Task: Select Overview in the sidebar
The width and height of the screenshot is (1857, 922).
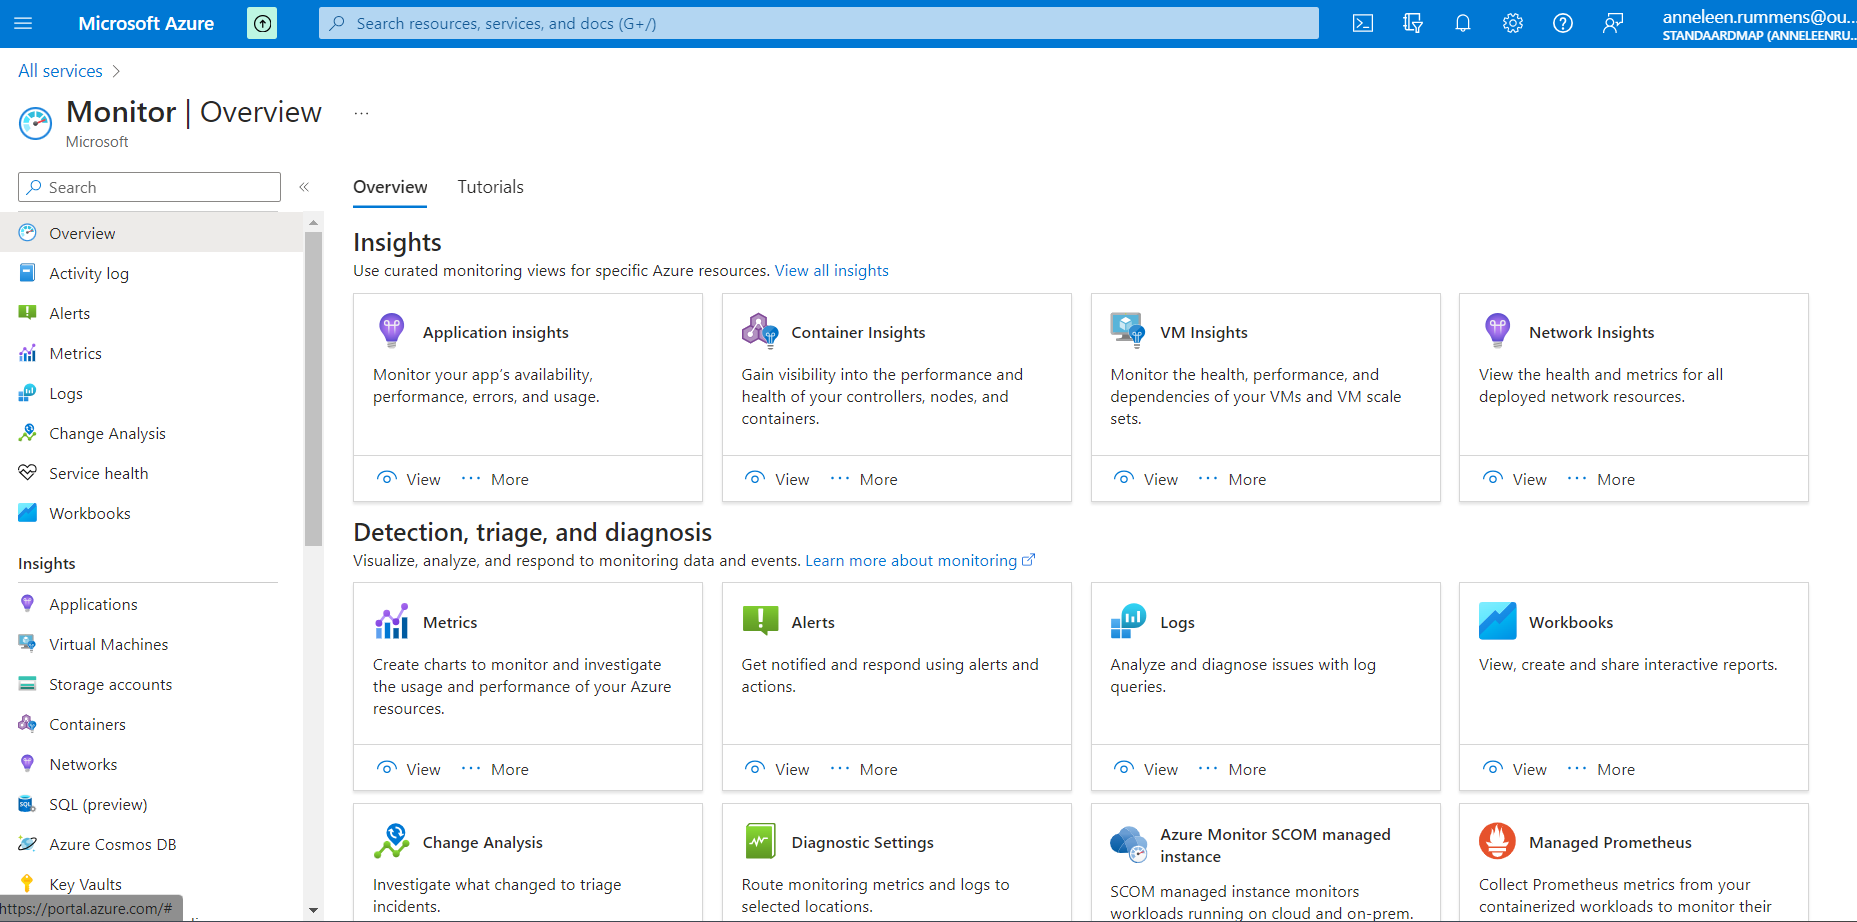Action: [x=151, y=233]
